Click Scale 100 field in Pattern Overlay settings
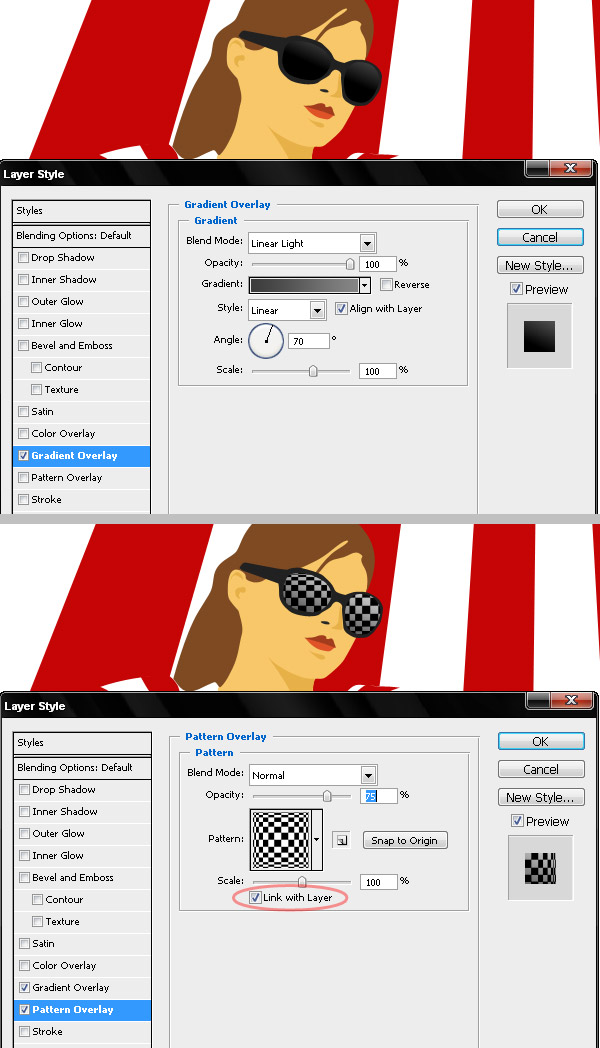Viewport: 600px width, 1048px height. click(x=379, y=882)
